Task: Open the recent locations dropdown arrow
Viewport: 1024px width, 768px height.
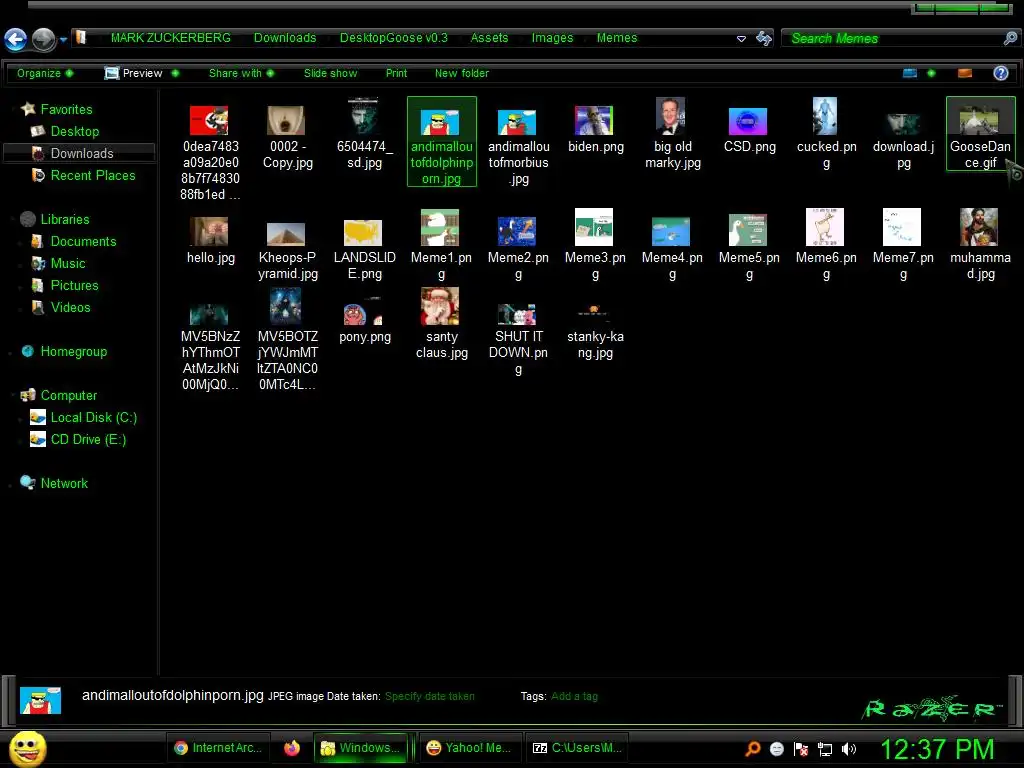Action: (63, 40)
